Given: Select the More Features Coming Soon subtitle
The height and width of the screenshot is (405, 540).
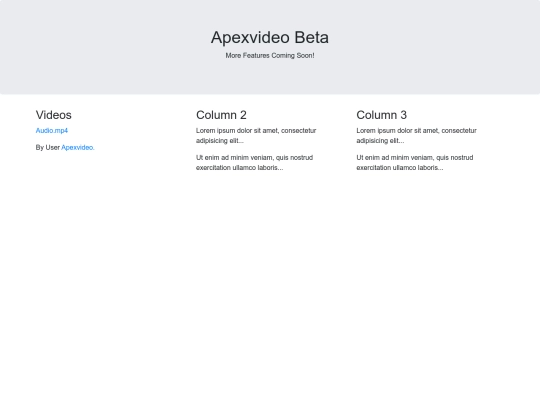Looking at the screenshot, I should tap(270, 55).
